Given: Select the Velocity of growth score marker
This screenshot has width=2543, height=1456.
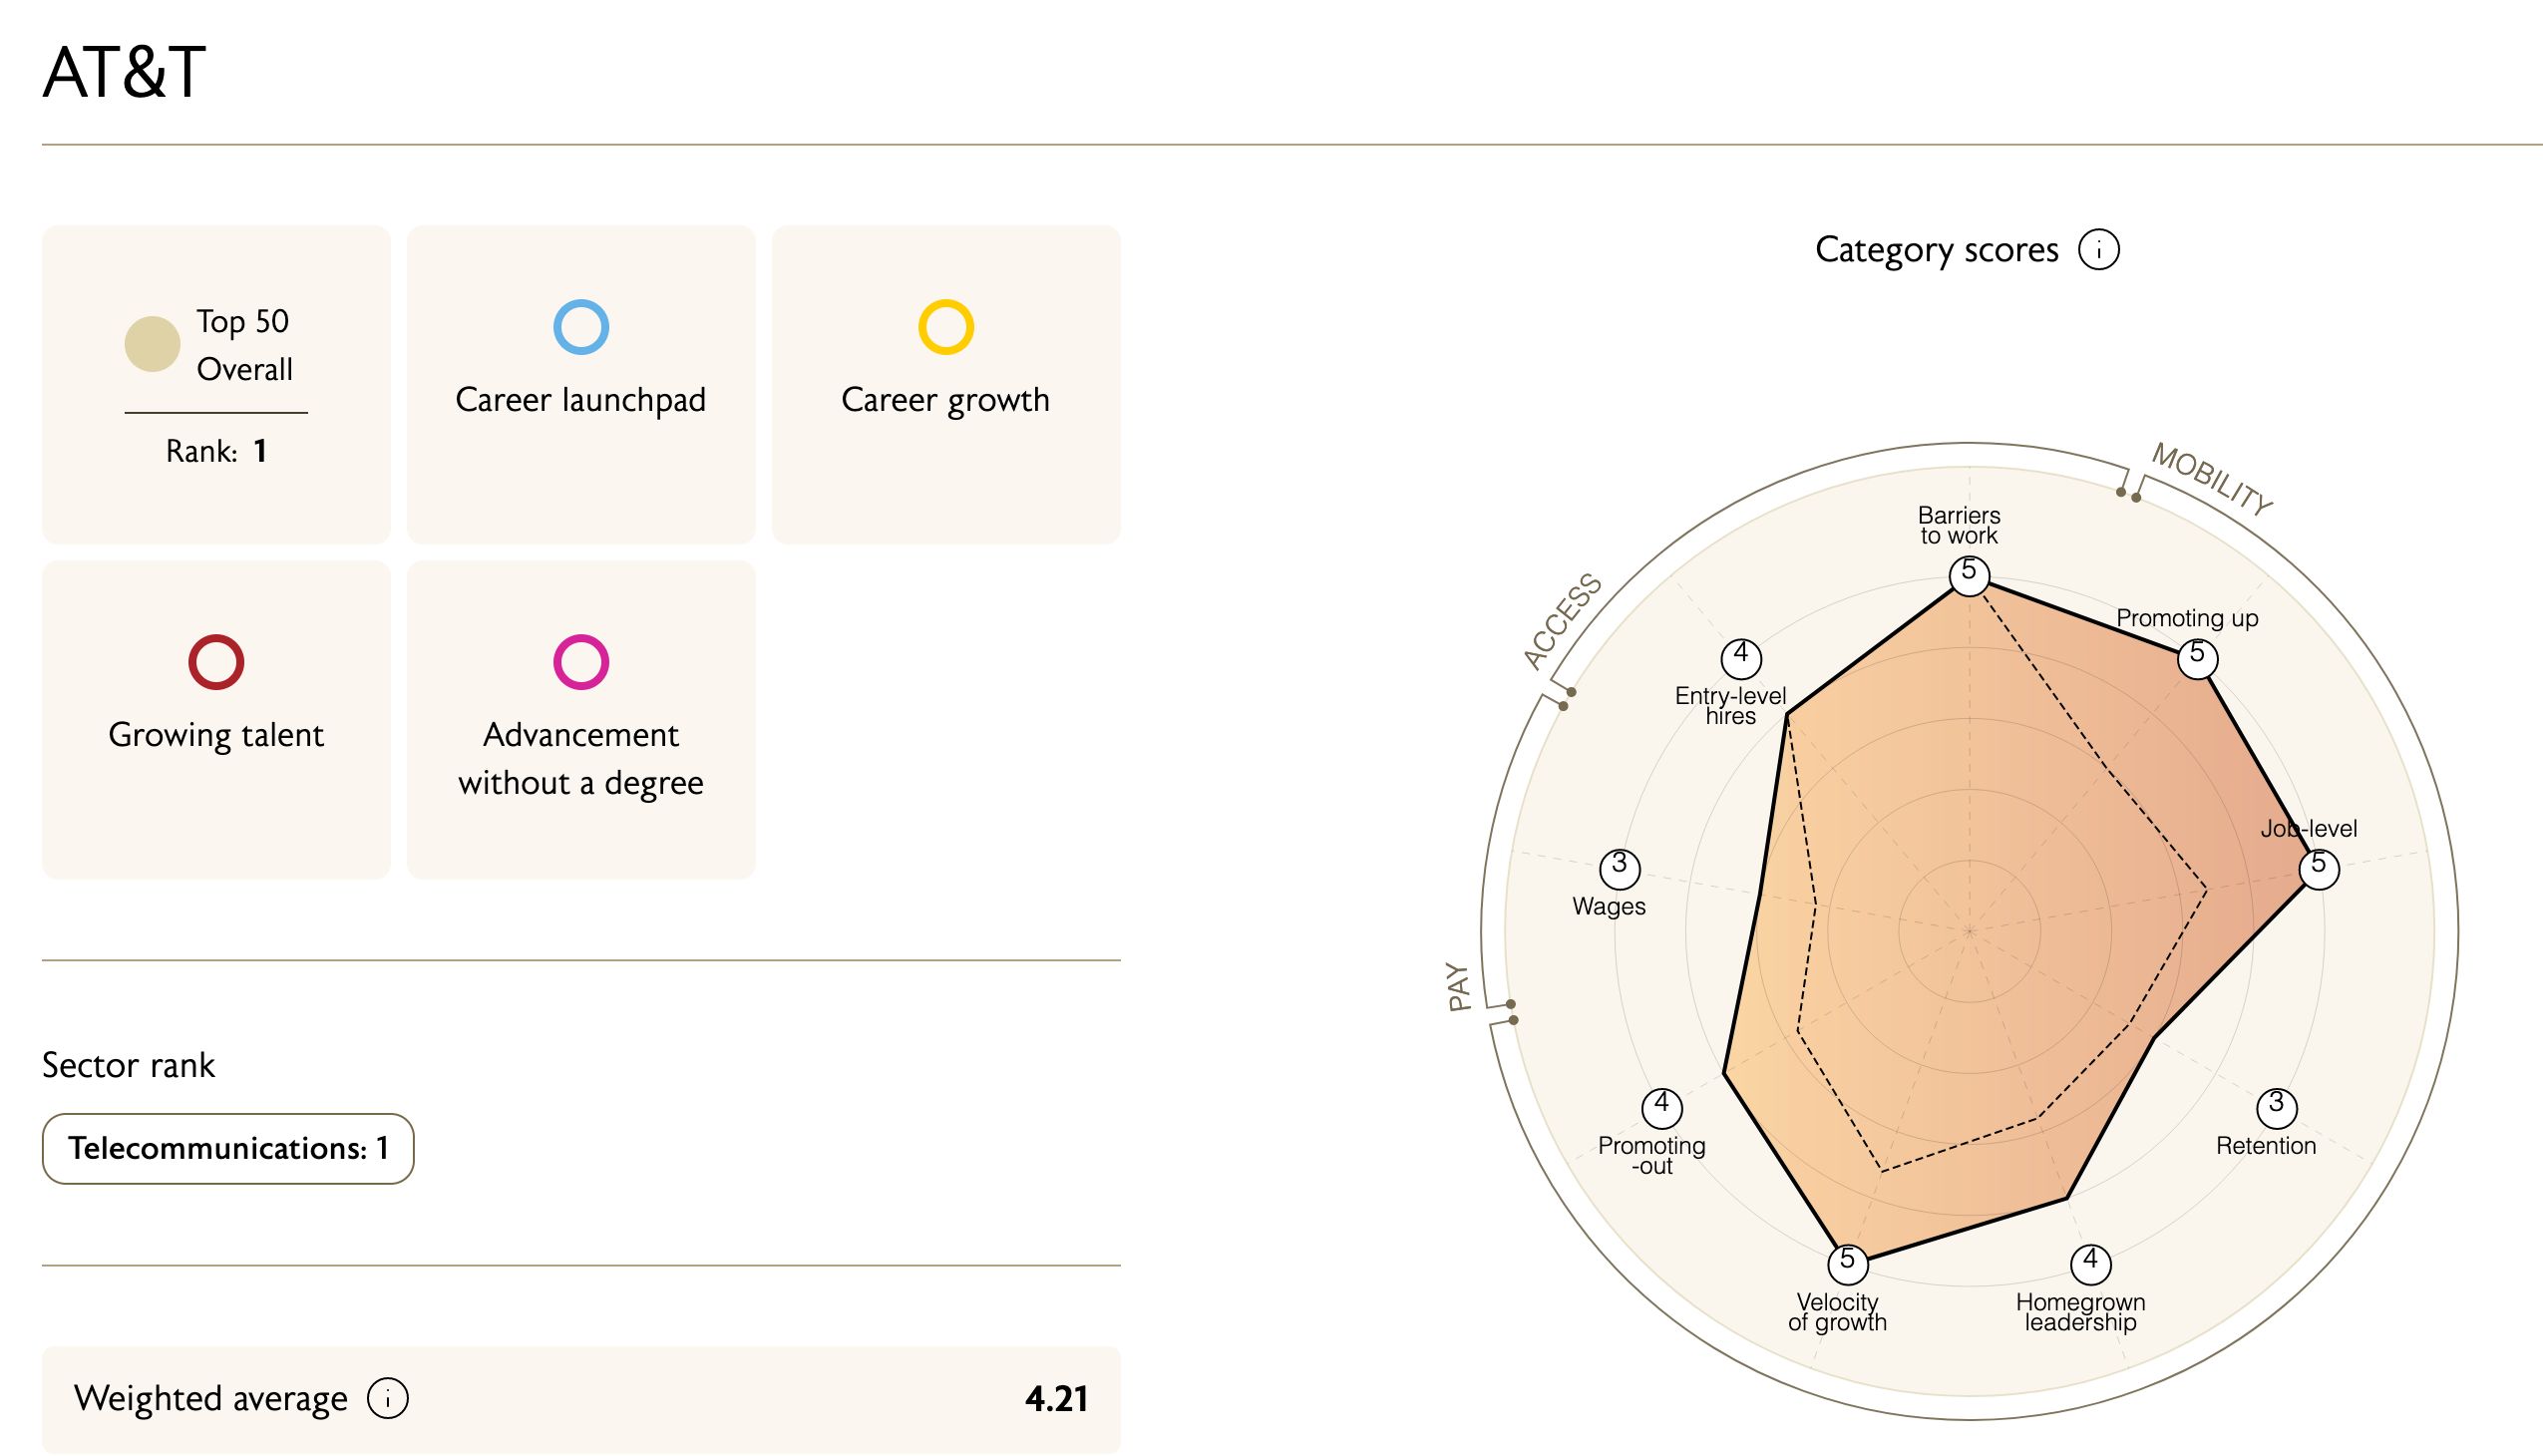Looking at the screenshot, I should click(x=1847, y=1263).
